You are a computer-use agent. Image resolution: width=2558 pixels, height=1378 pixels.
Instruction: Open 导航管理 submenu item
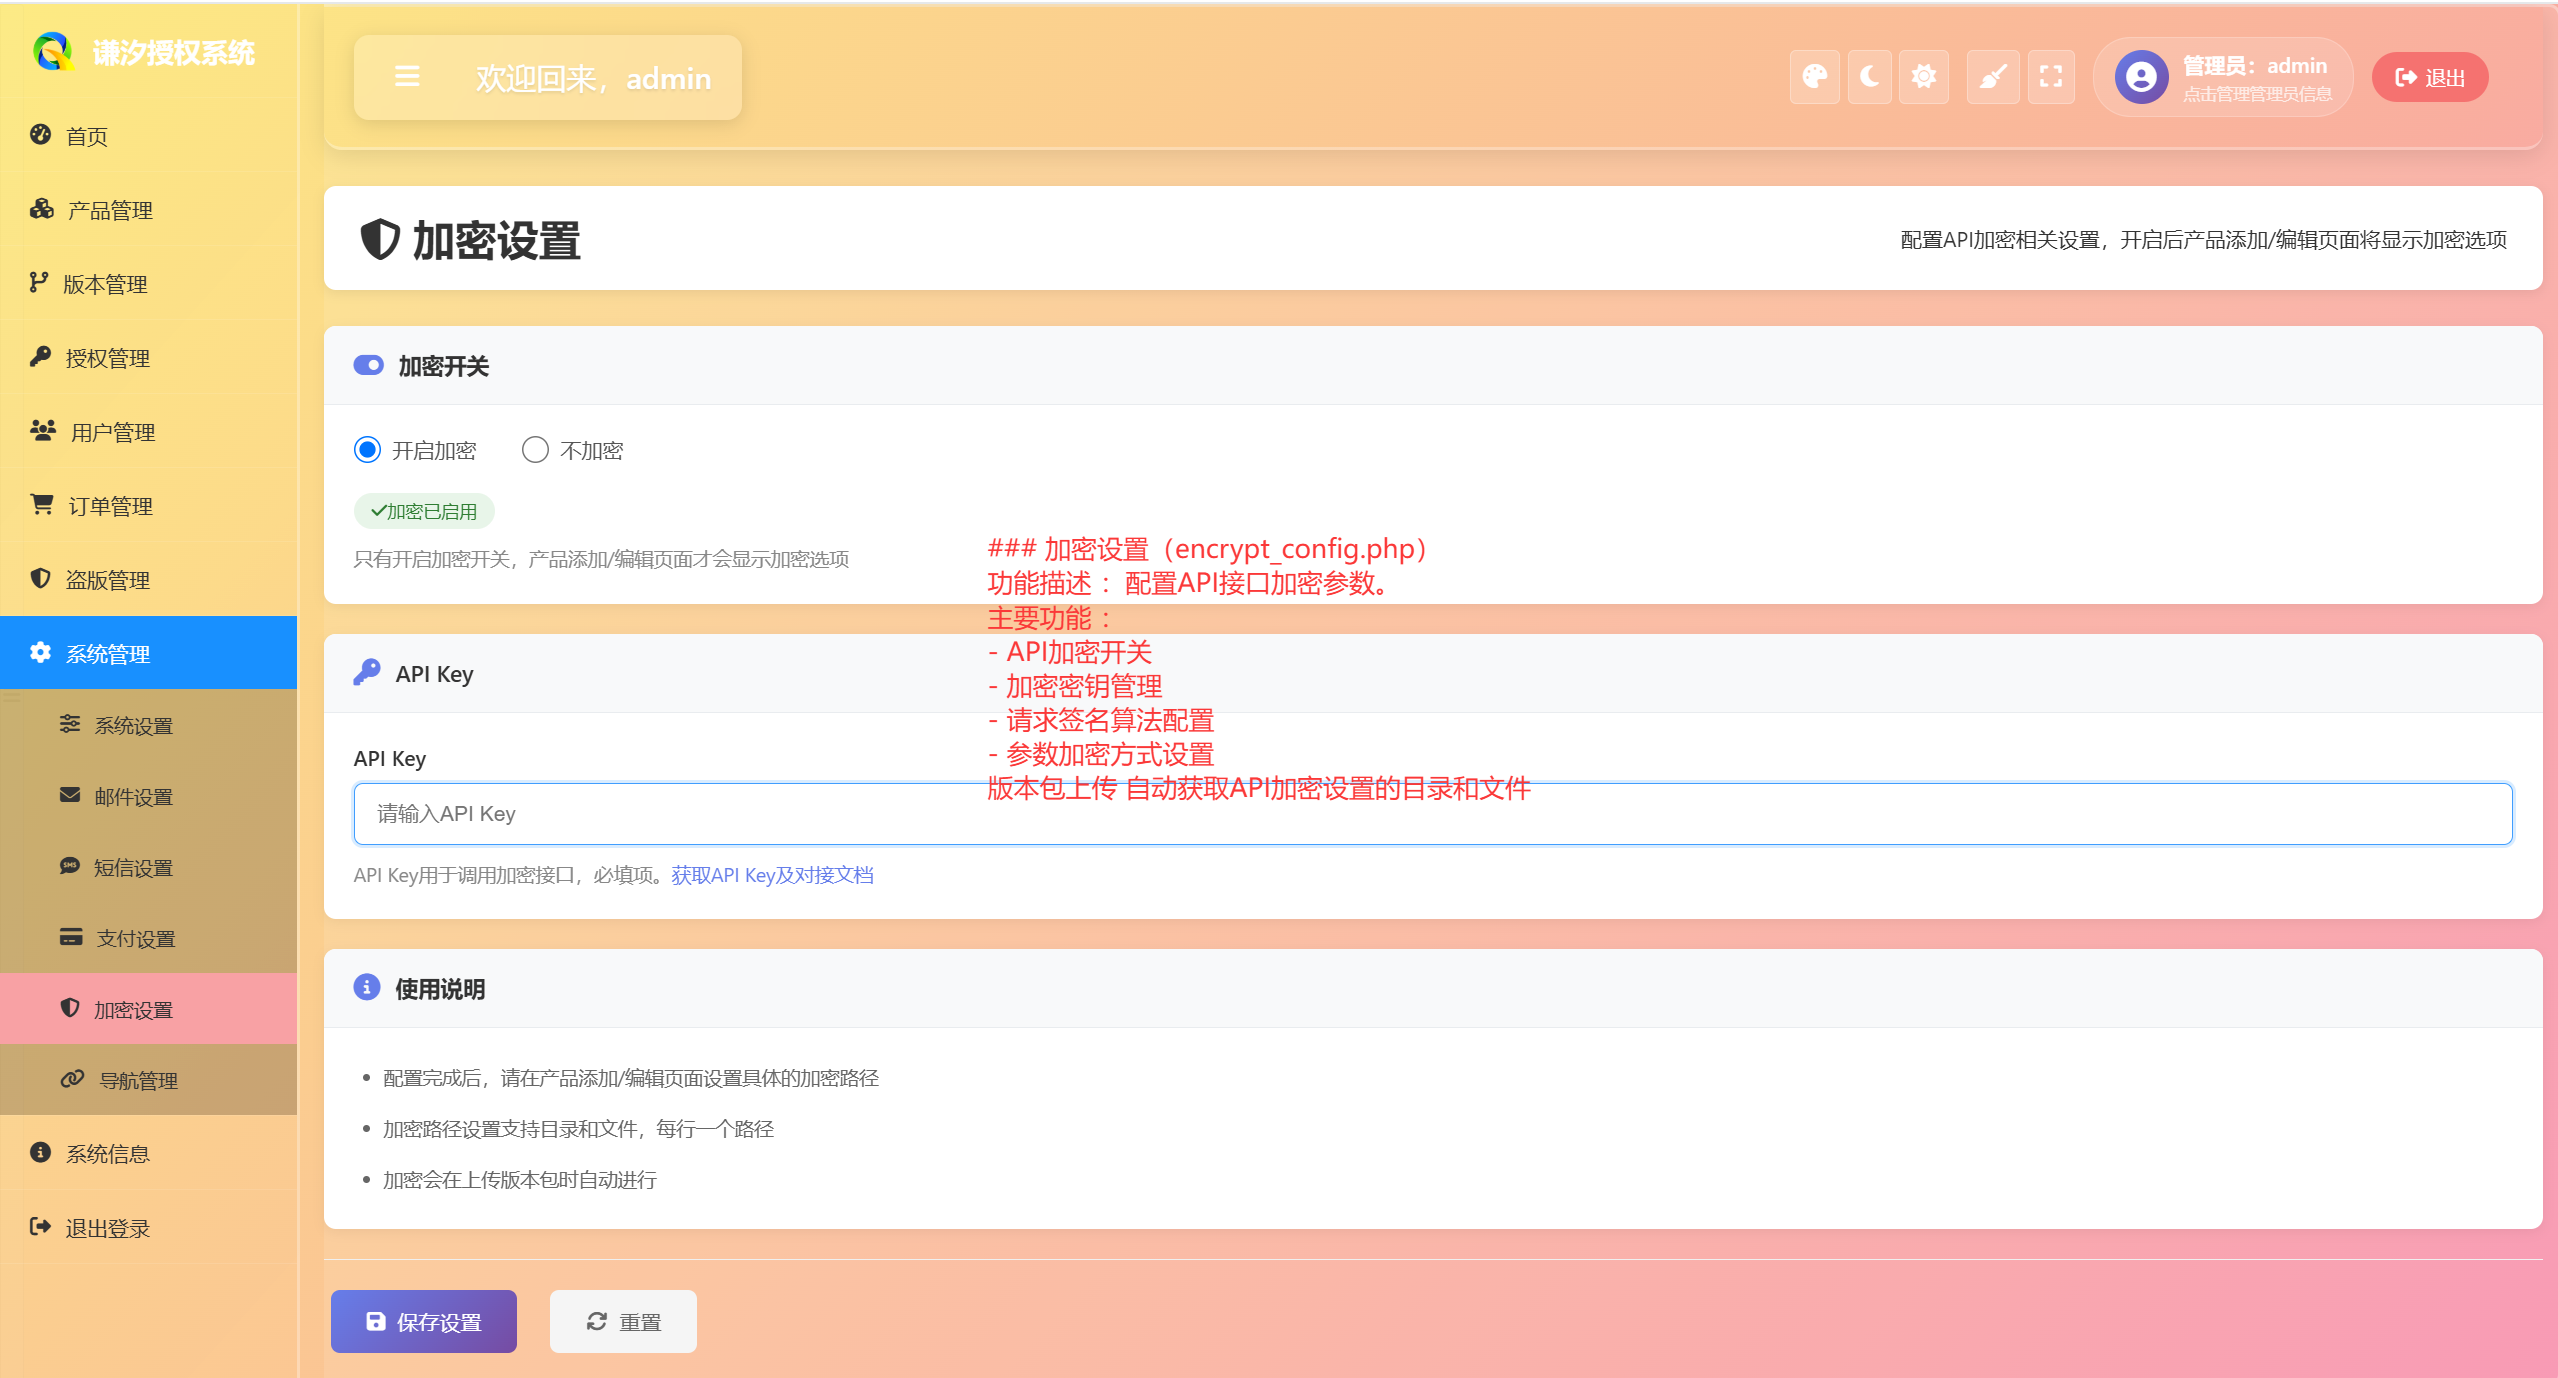pyautogui.click(x=148, y=1080)
